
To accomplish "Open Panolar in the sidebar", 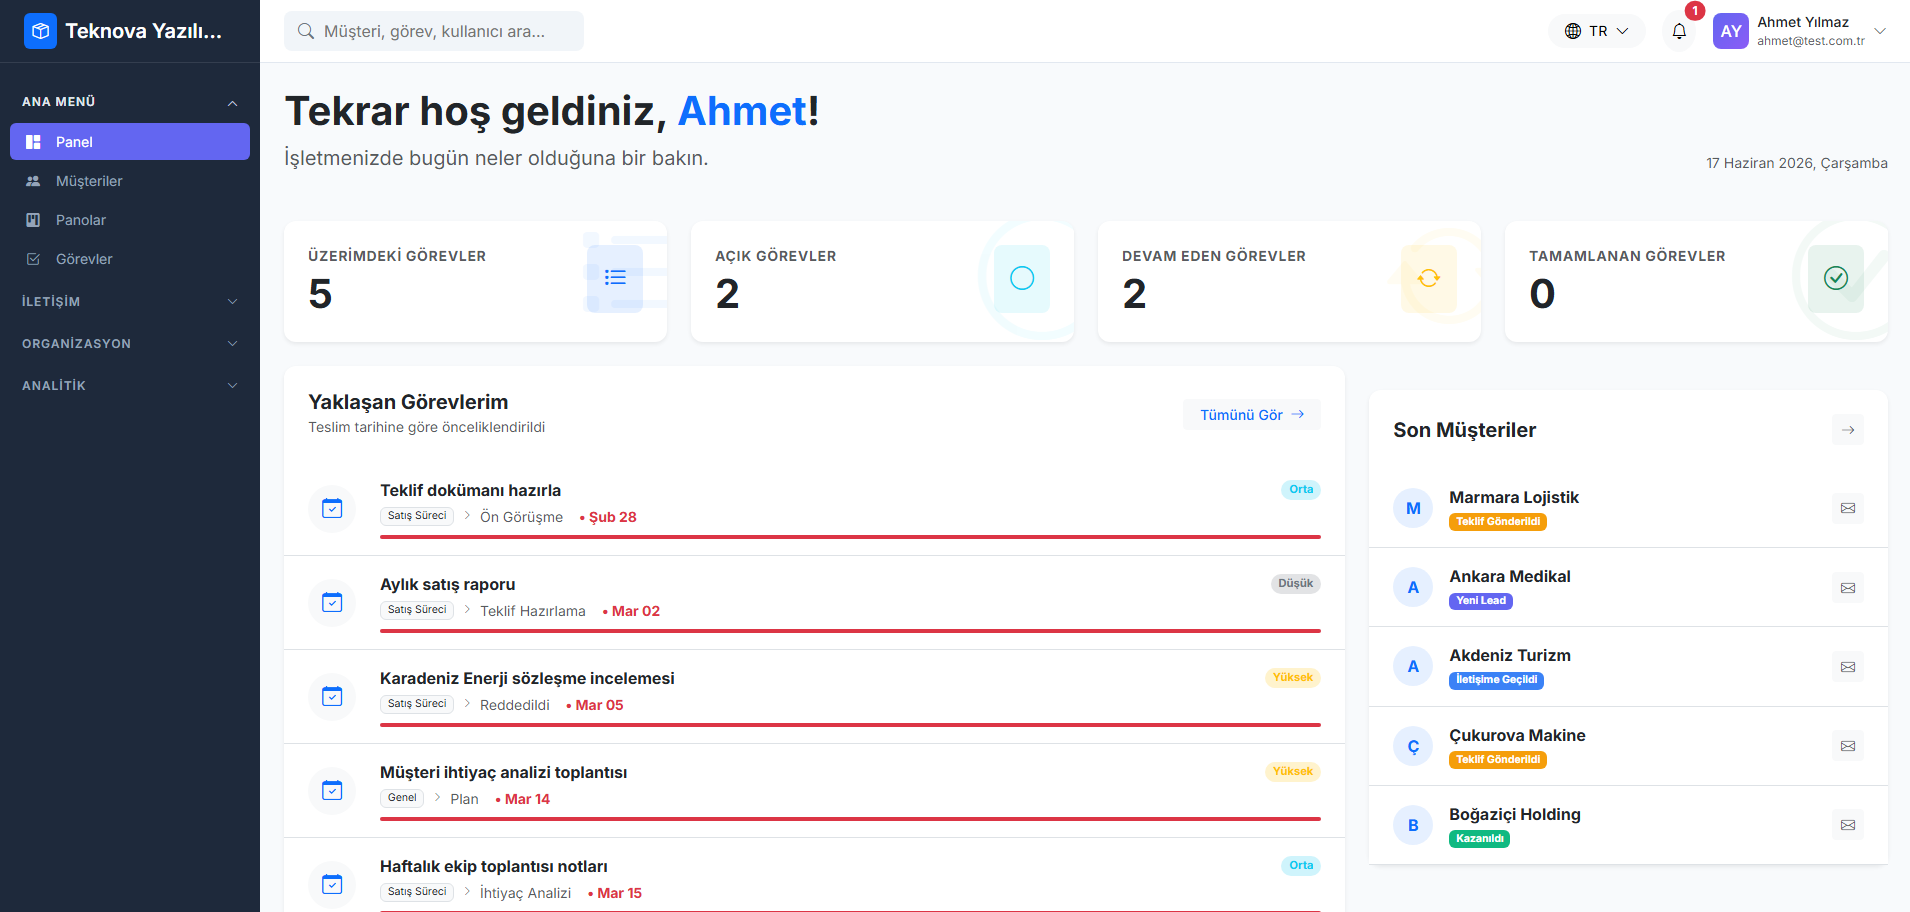I will tap(130, 220).
